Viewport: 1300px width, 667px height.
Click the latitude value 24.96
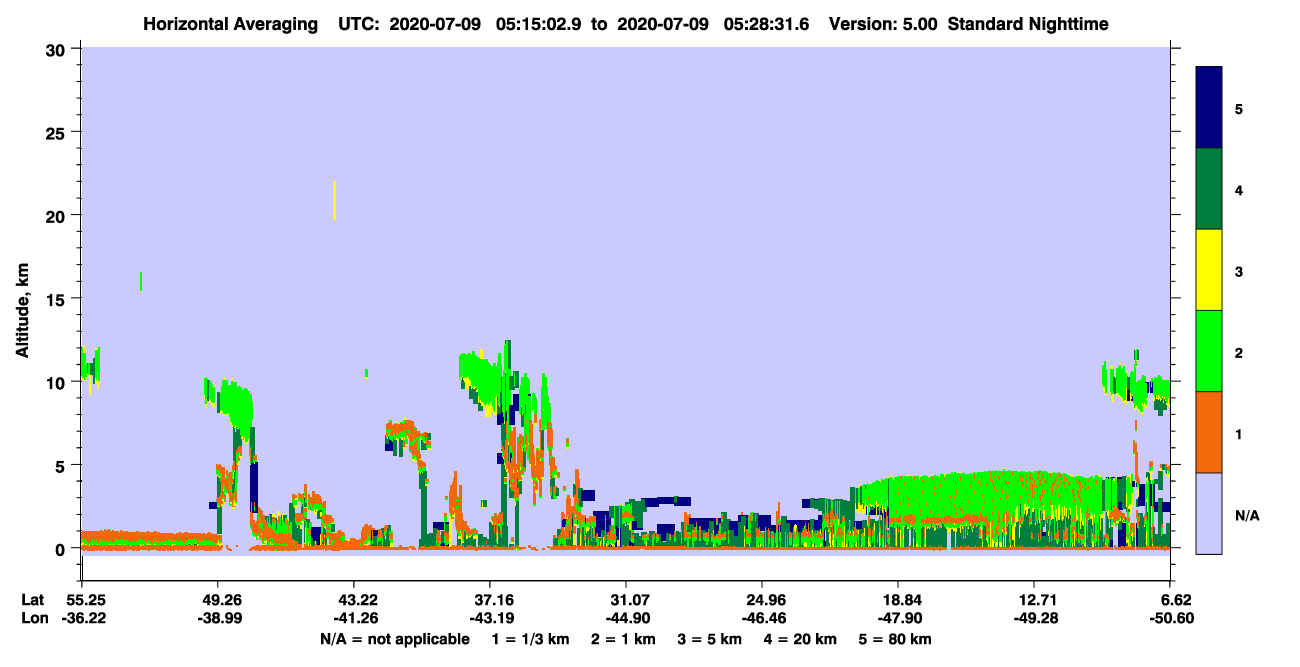coord(762,600)
